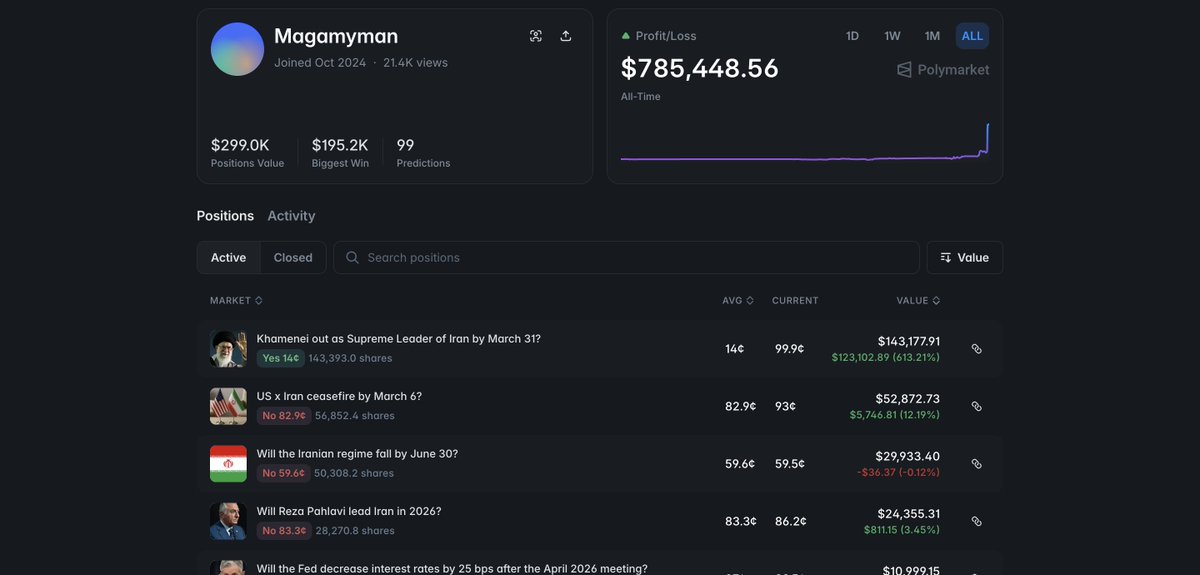The width and height of the screenshot is (1200, 575).
Task: Open Khamenei market thumbnail image
Action: point(228,349)
